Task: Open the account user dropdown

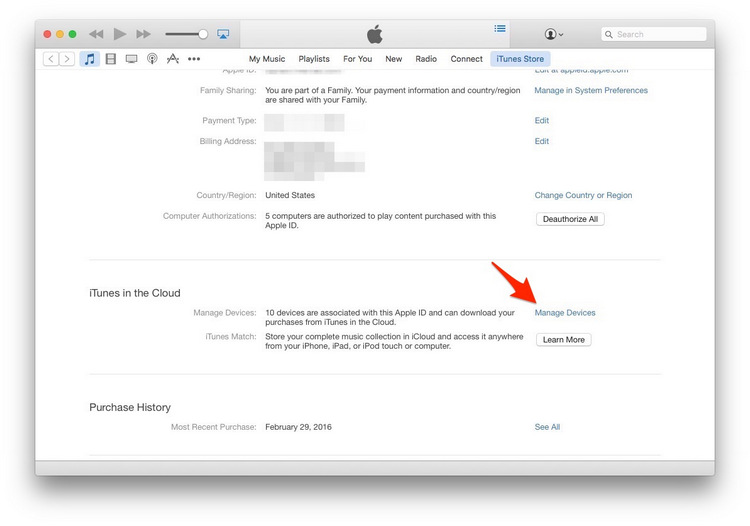Action: point(553,34)
